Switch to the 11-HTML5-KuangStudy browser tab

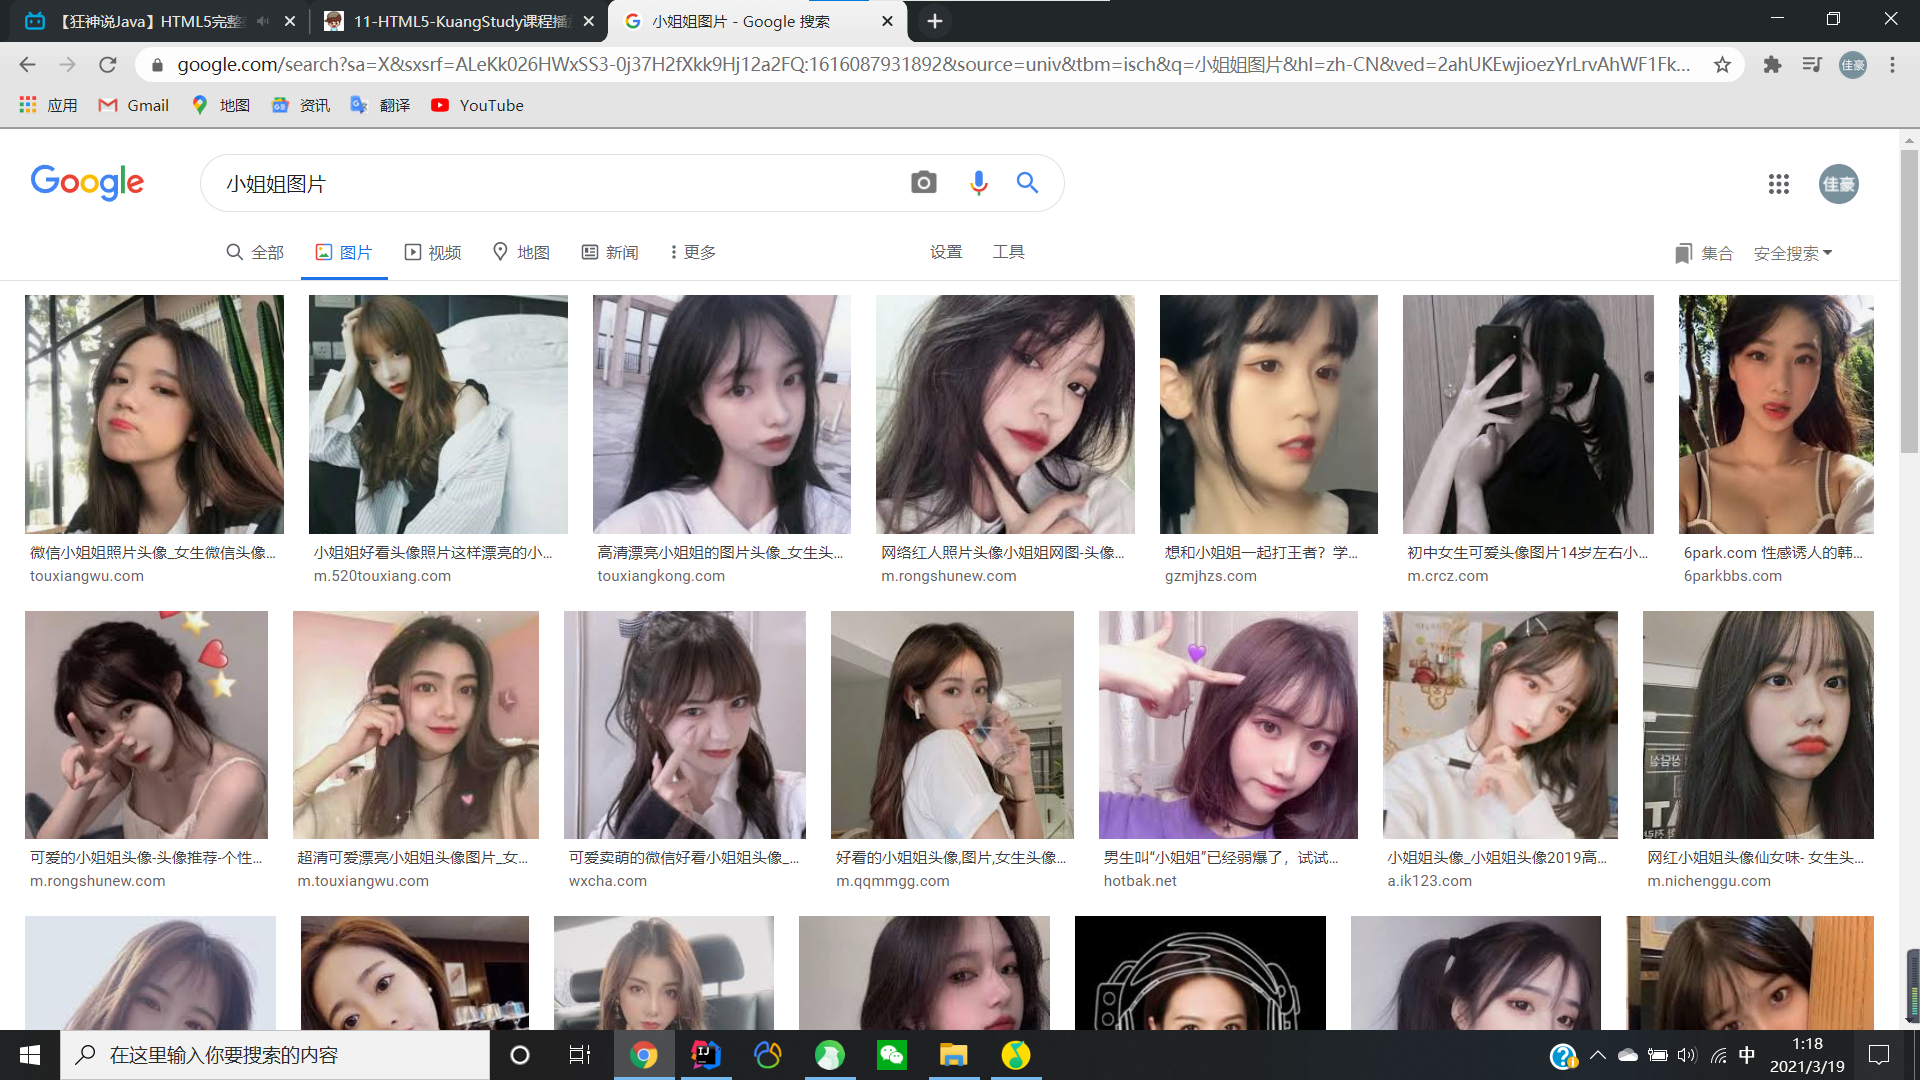[x=458, y=21]
